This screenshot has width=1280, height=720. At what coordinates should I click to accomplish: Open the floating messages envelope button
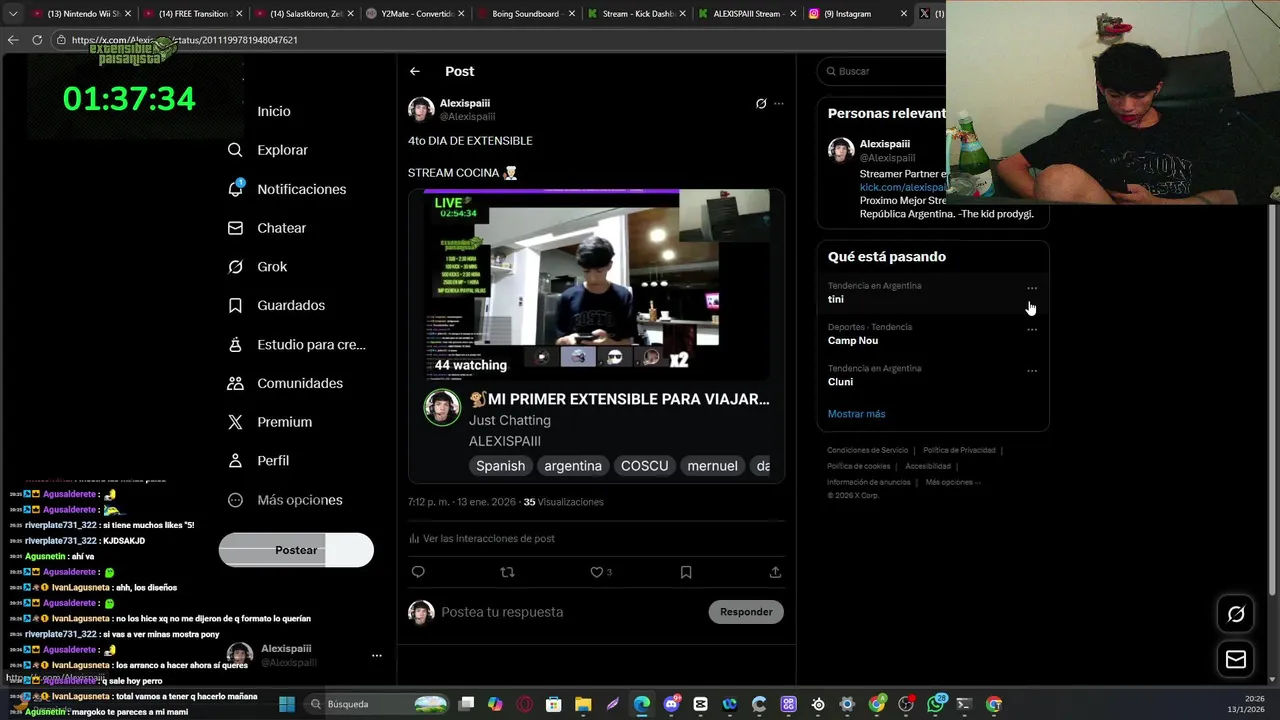click(x=1236, y=659)
